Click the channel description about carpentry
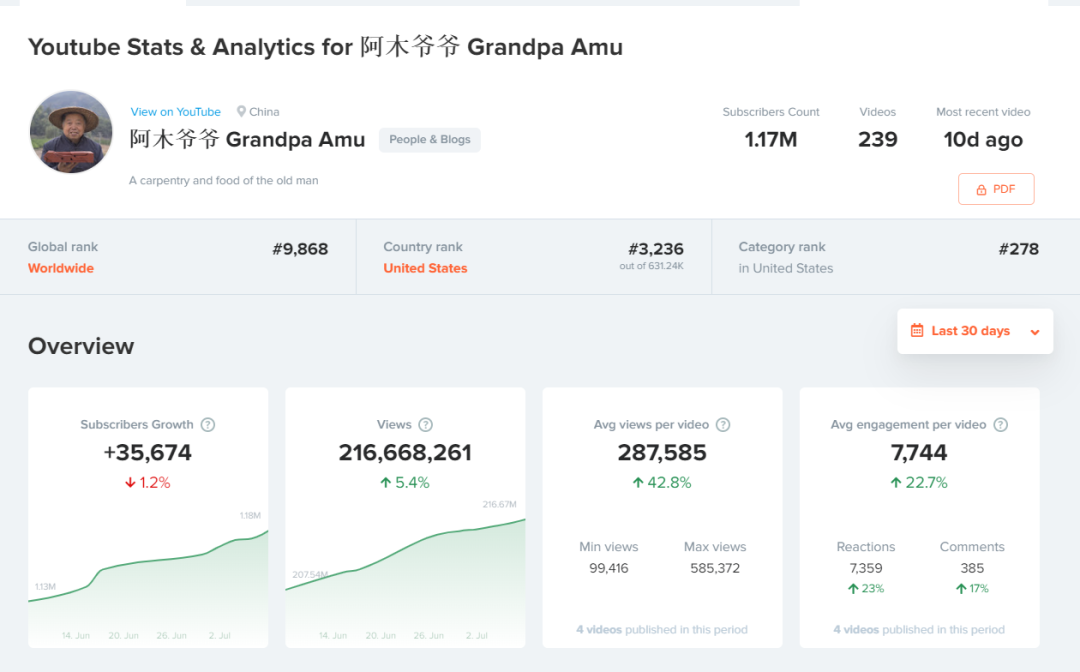Image resolution: width=1080 pixels, height=672 pixels. pos(224,180)
